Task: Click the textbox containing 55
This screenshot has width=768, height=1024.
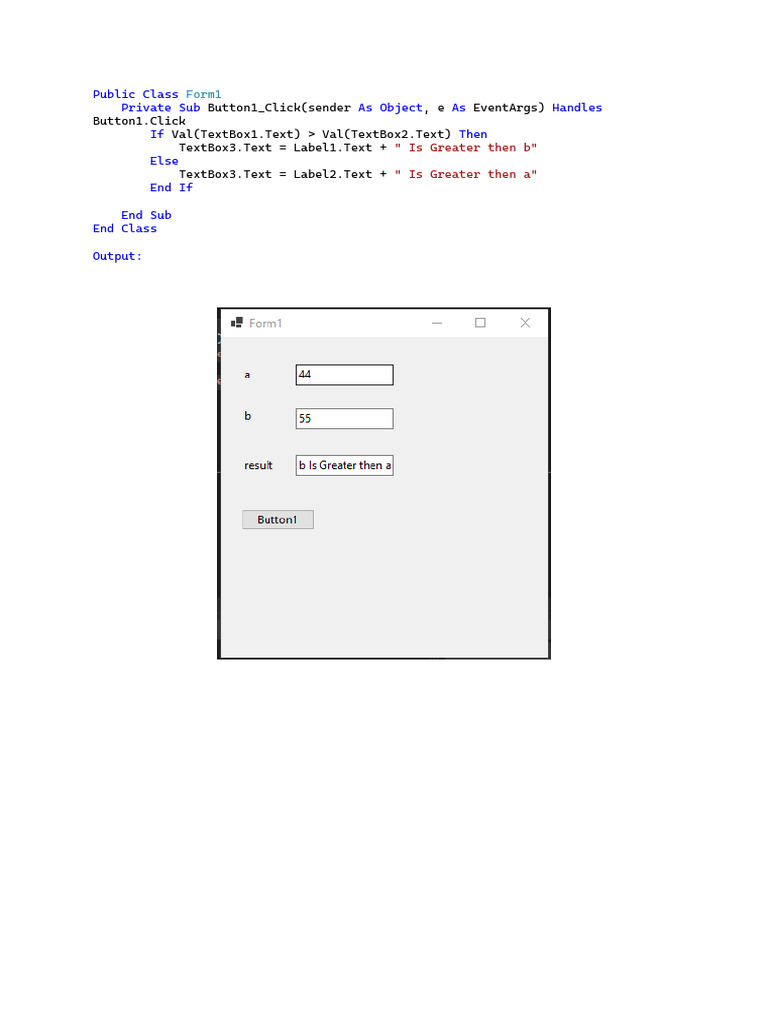Action: [x=344, y=419]
